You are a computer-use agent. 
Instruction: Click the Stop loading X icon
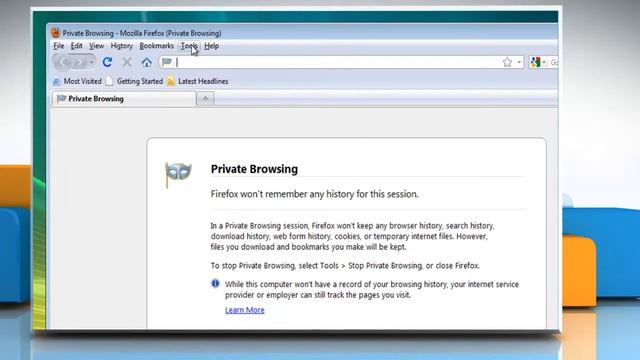pyautogui.click(x=127, y=62)
